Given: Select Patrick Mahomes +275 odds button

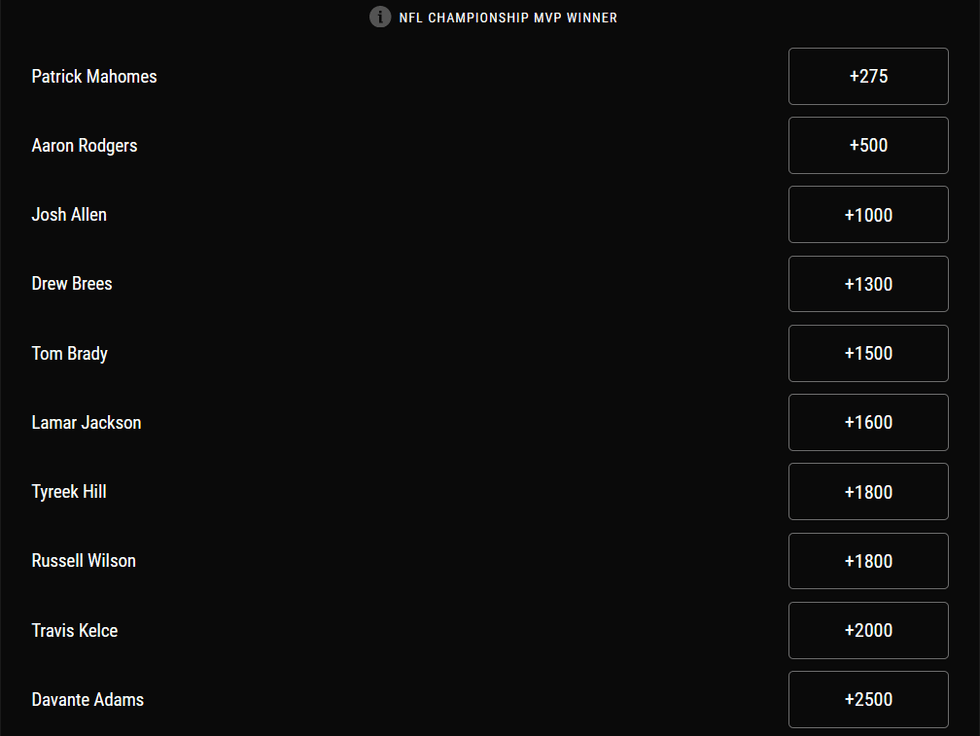Looking at the screenshot, I should [868, 76].
